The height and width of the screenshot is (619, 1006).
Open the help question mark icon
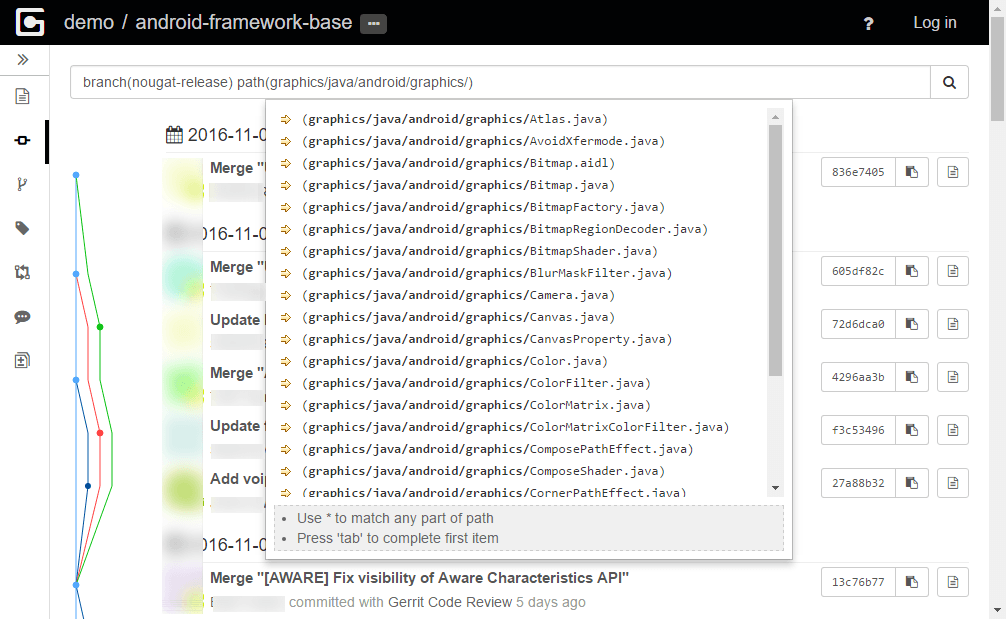click(868, 22)
